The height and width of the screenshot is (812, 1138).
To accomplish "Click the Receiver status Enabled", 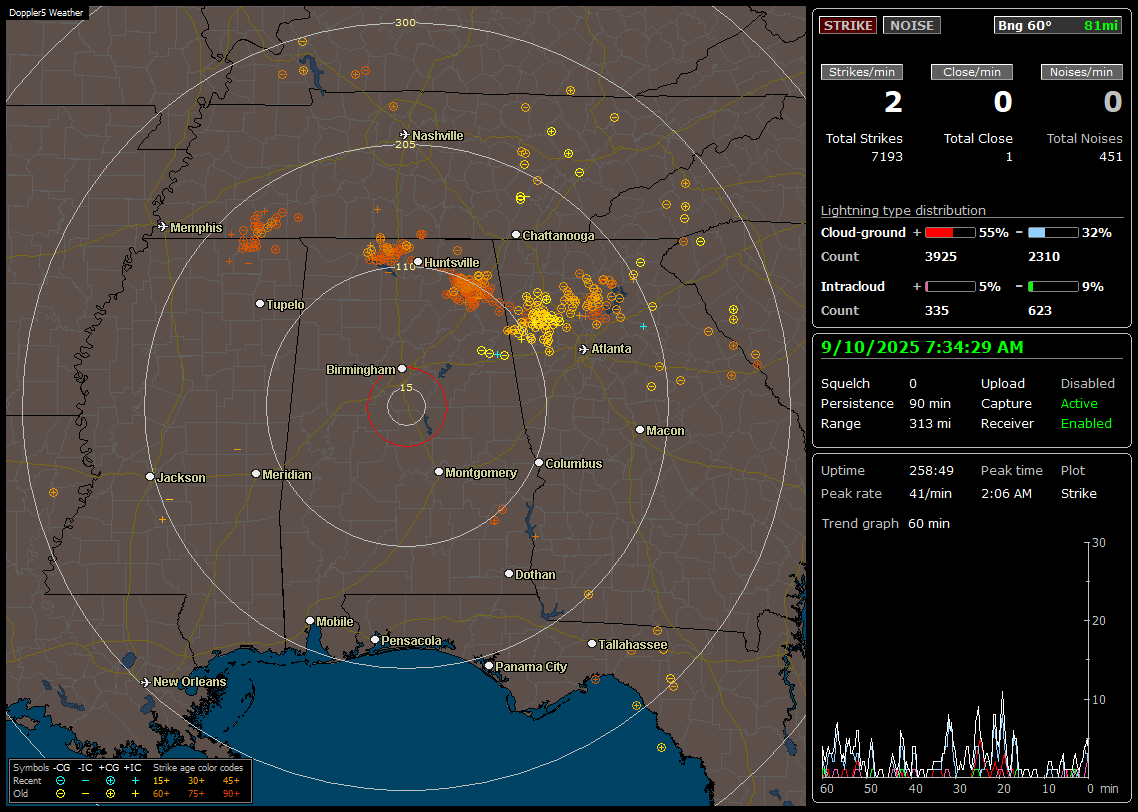I will point(1086,424).
